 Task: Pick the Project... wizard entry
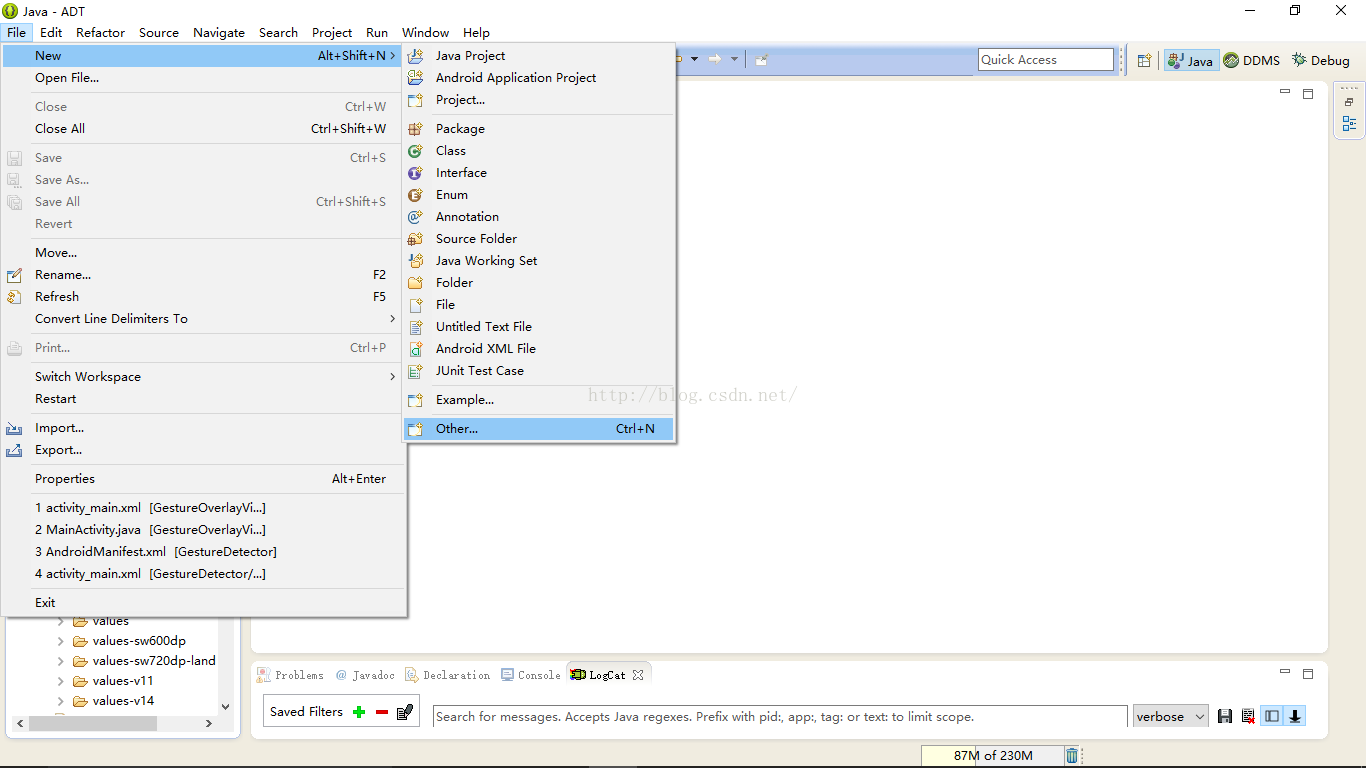click(539, 100)
